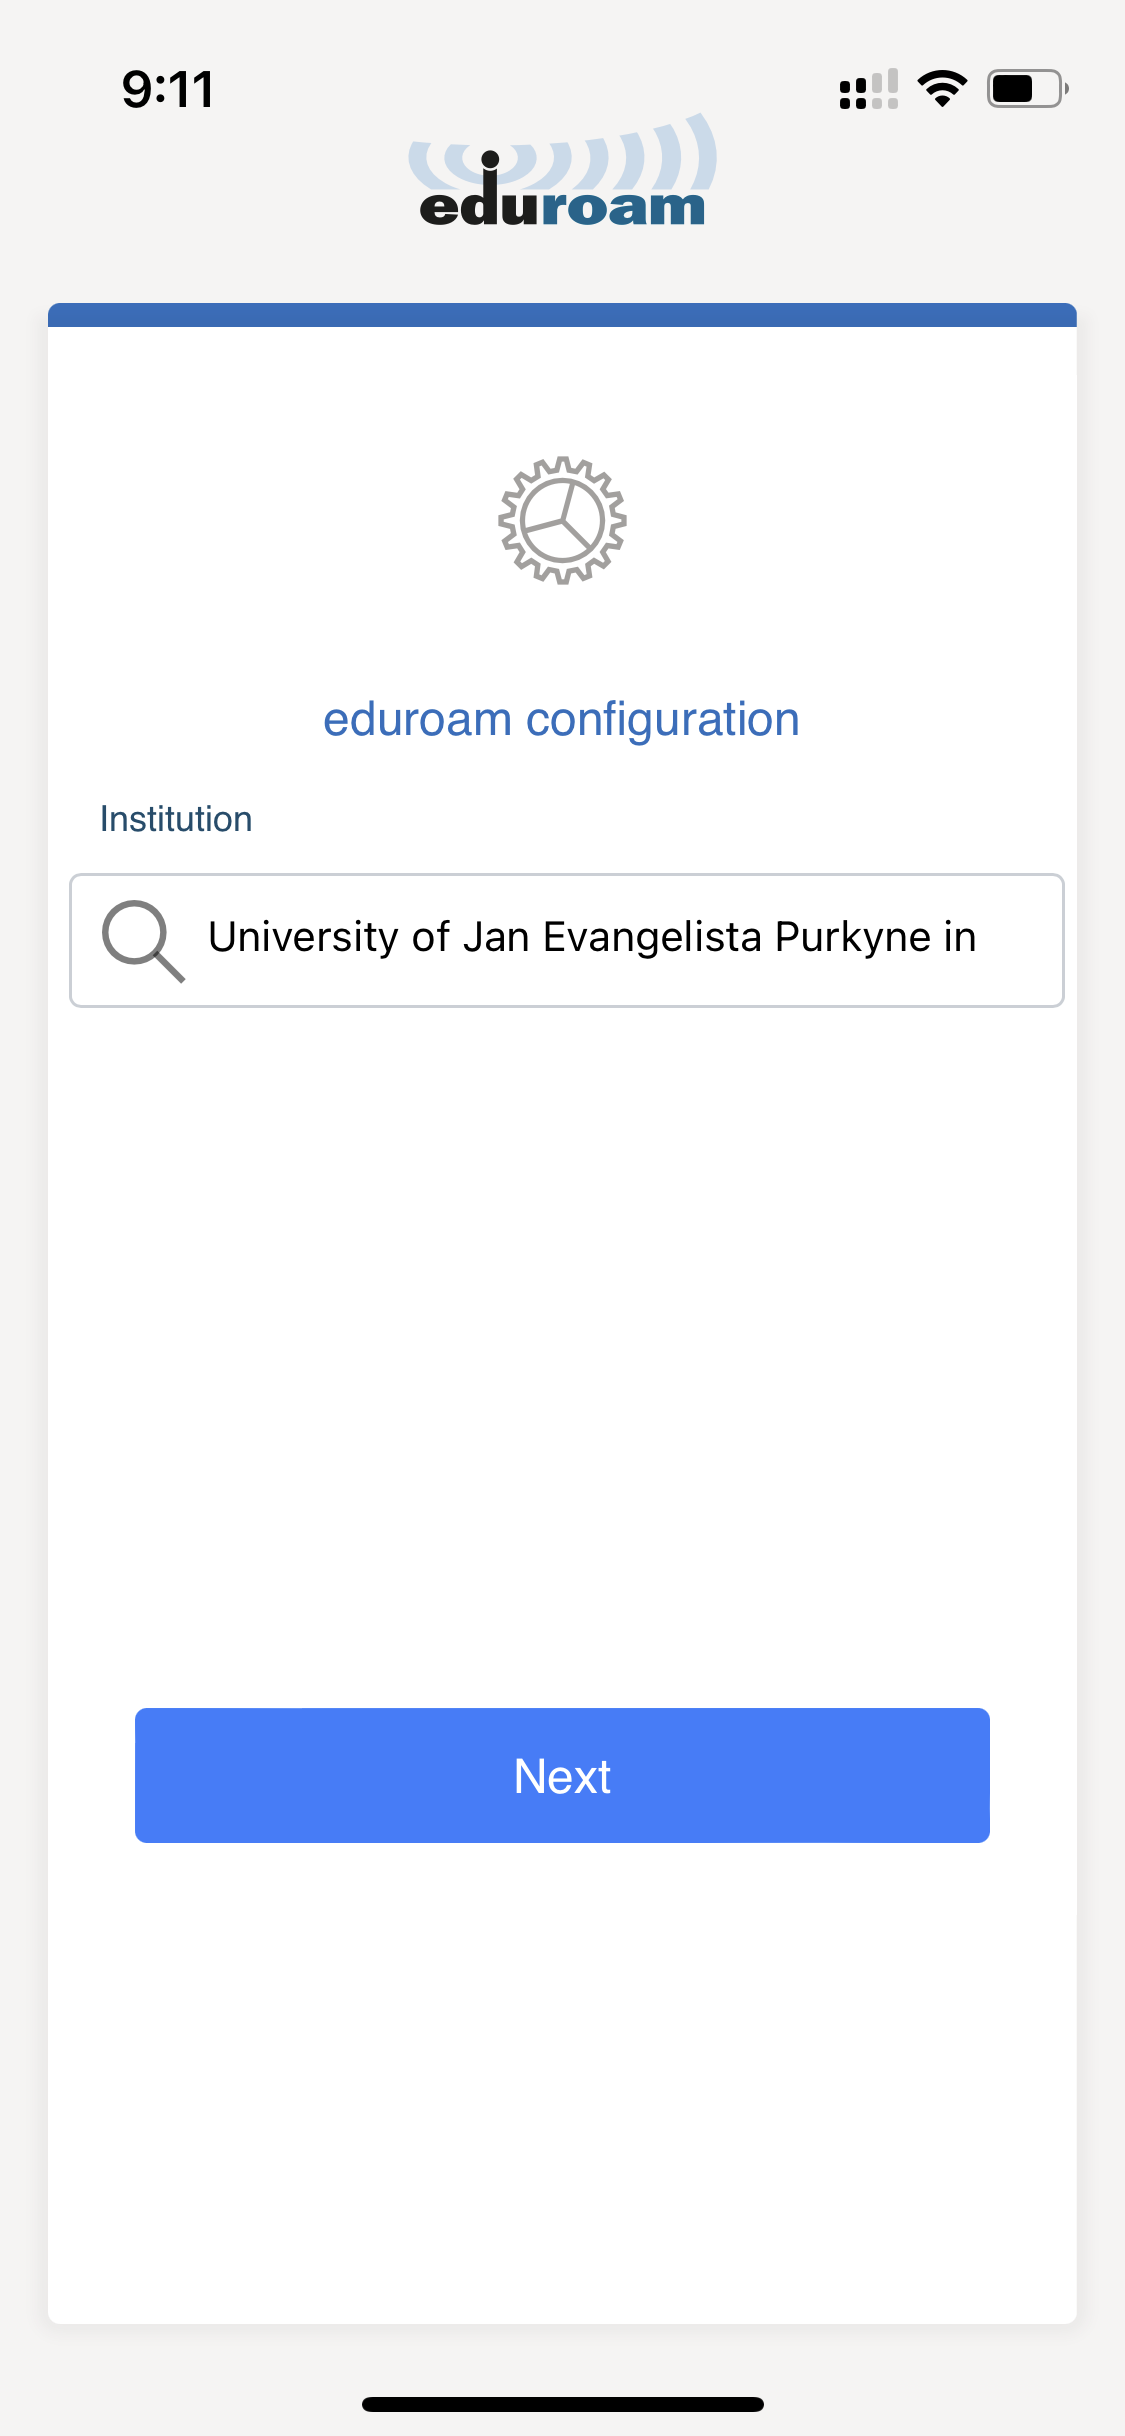This screenshot has width=1125, height=2436.
Task: Tap the word "Purkyne" in the institution field
Action: [853, 938]
